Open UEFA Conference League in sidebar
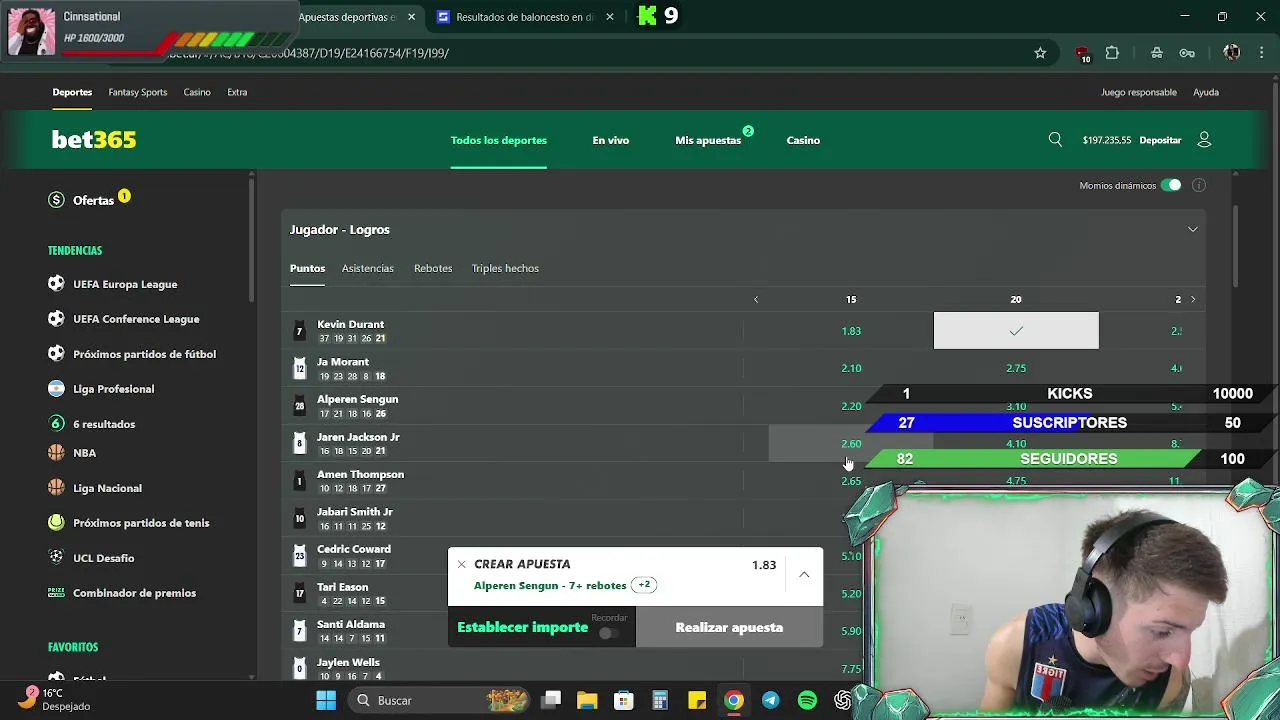Screen dimensions: 1280x720 coord(136,319)
